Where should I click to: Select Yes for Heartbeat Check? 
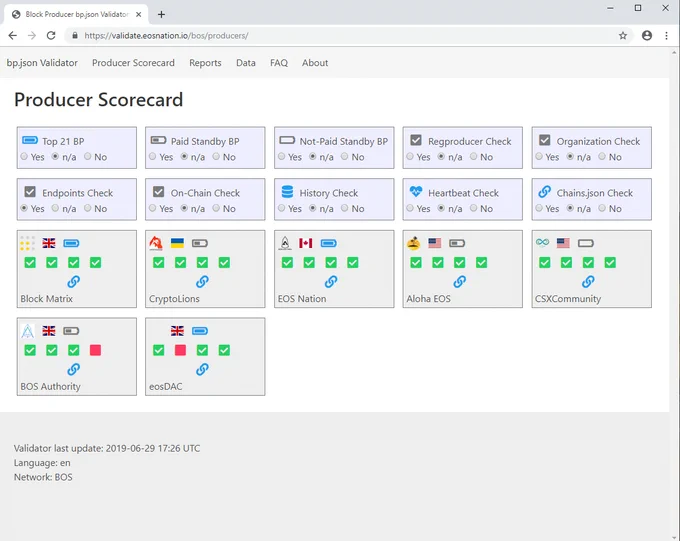tap(410, 208)
